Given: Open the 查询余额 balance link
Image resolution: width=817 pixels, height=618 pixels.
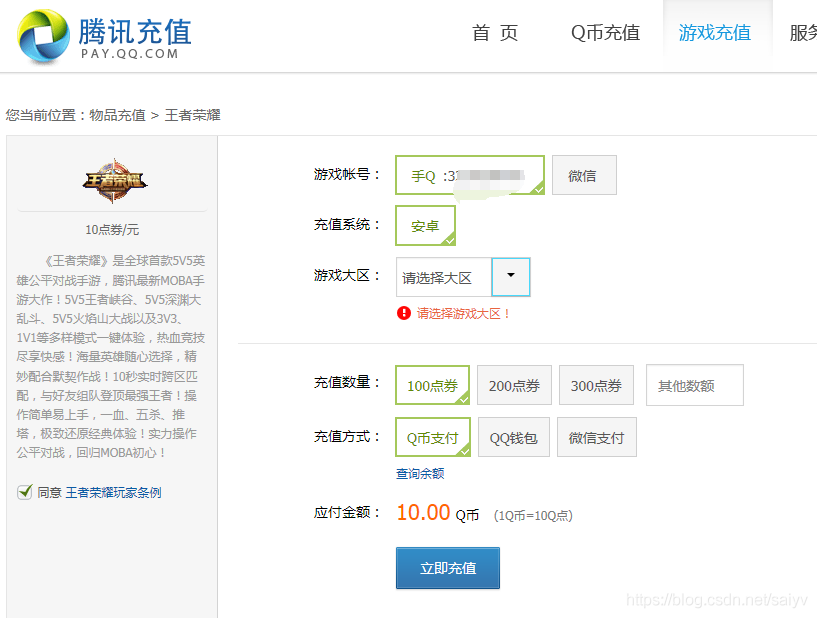Looking at the screenshot, I should coord(420,473).
